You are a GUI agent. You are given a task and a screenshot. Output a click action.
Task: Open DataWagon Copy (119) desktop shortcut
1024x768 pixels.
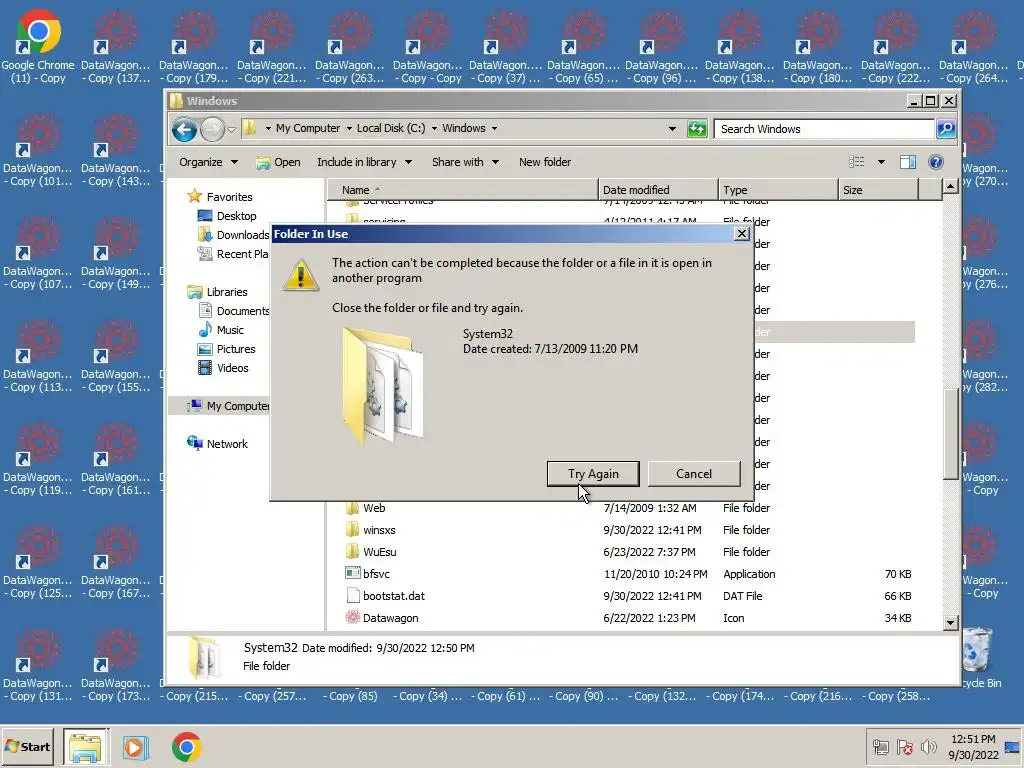click(x=38, y=459)
